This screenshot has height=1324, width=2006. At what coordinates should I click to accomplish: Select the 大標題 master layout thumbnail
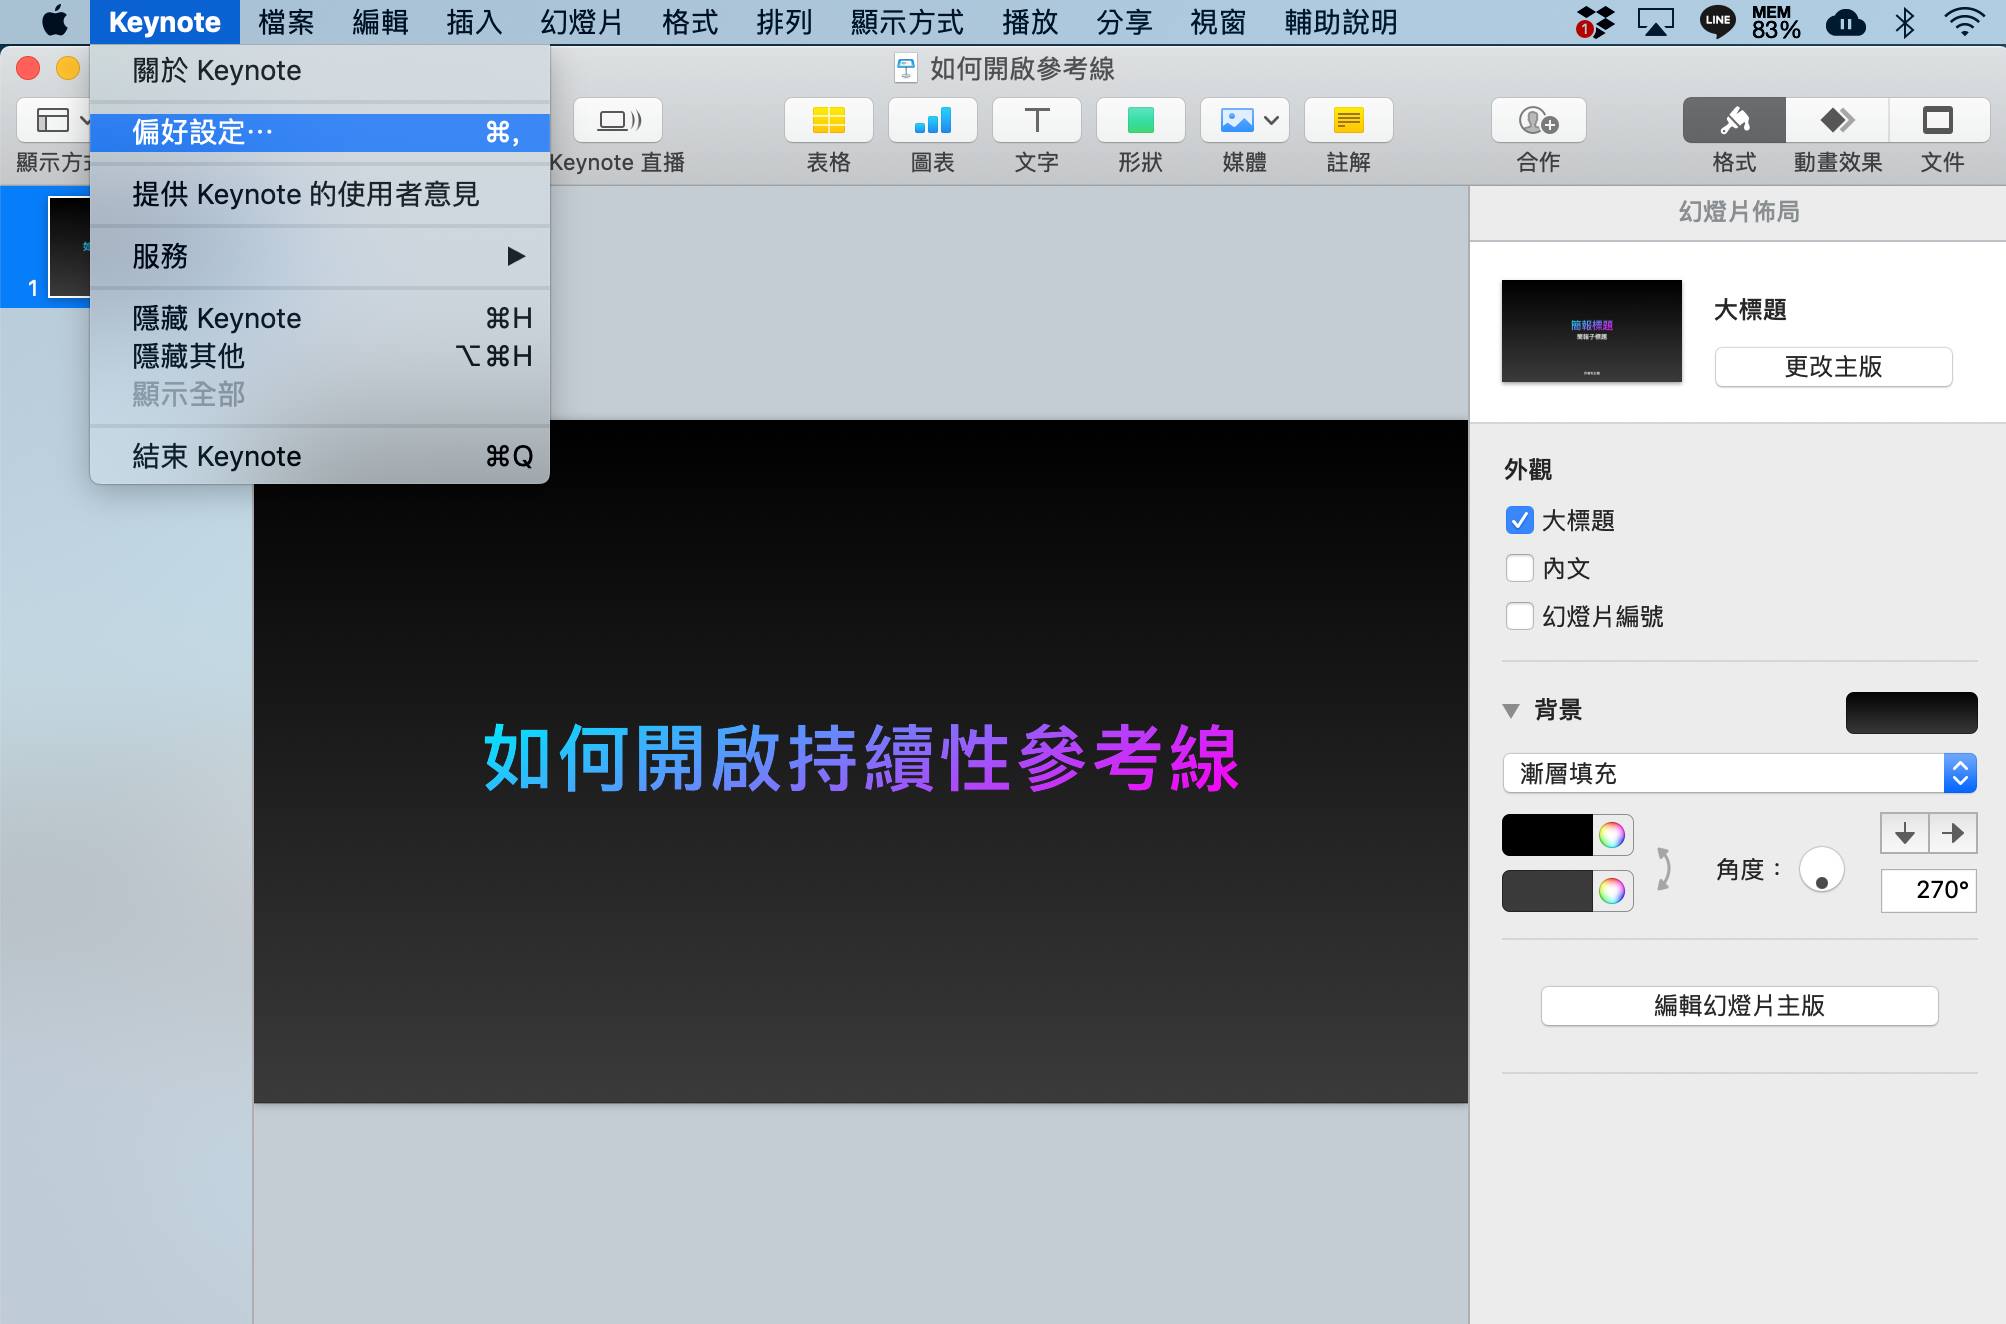coord(1591,331)
